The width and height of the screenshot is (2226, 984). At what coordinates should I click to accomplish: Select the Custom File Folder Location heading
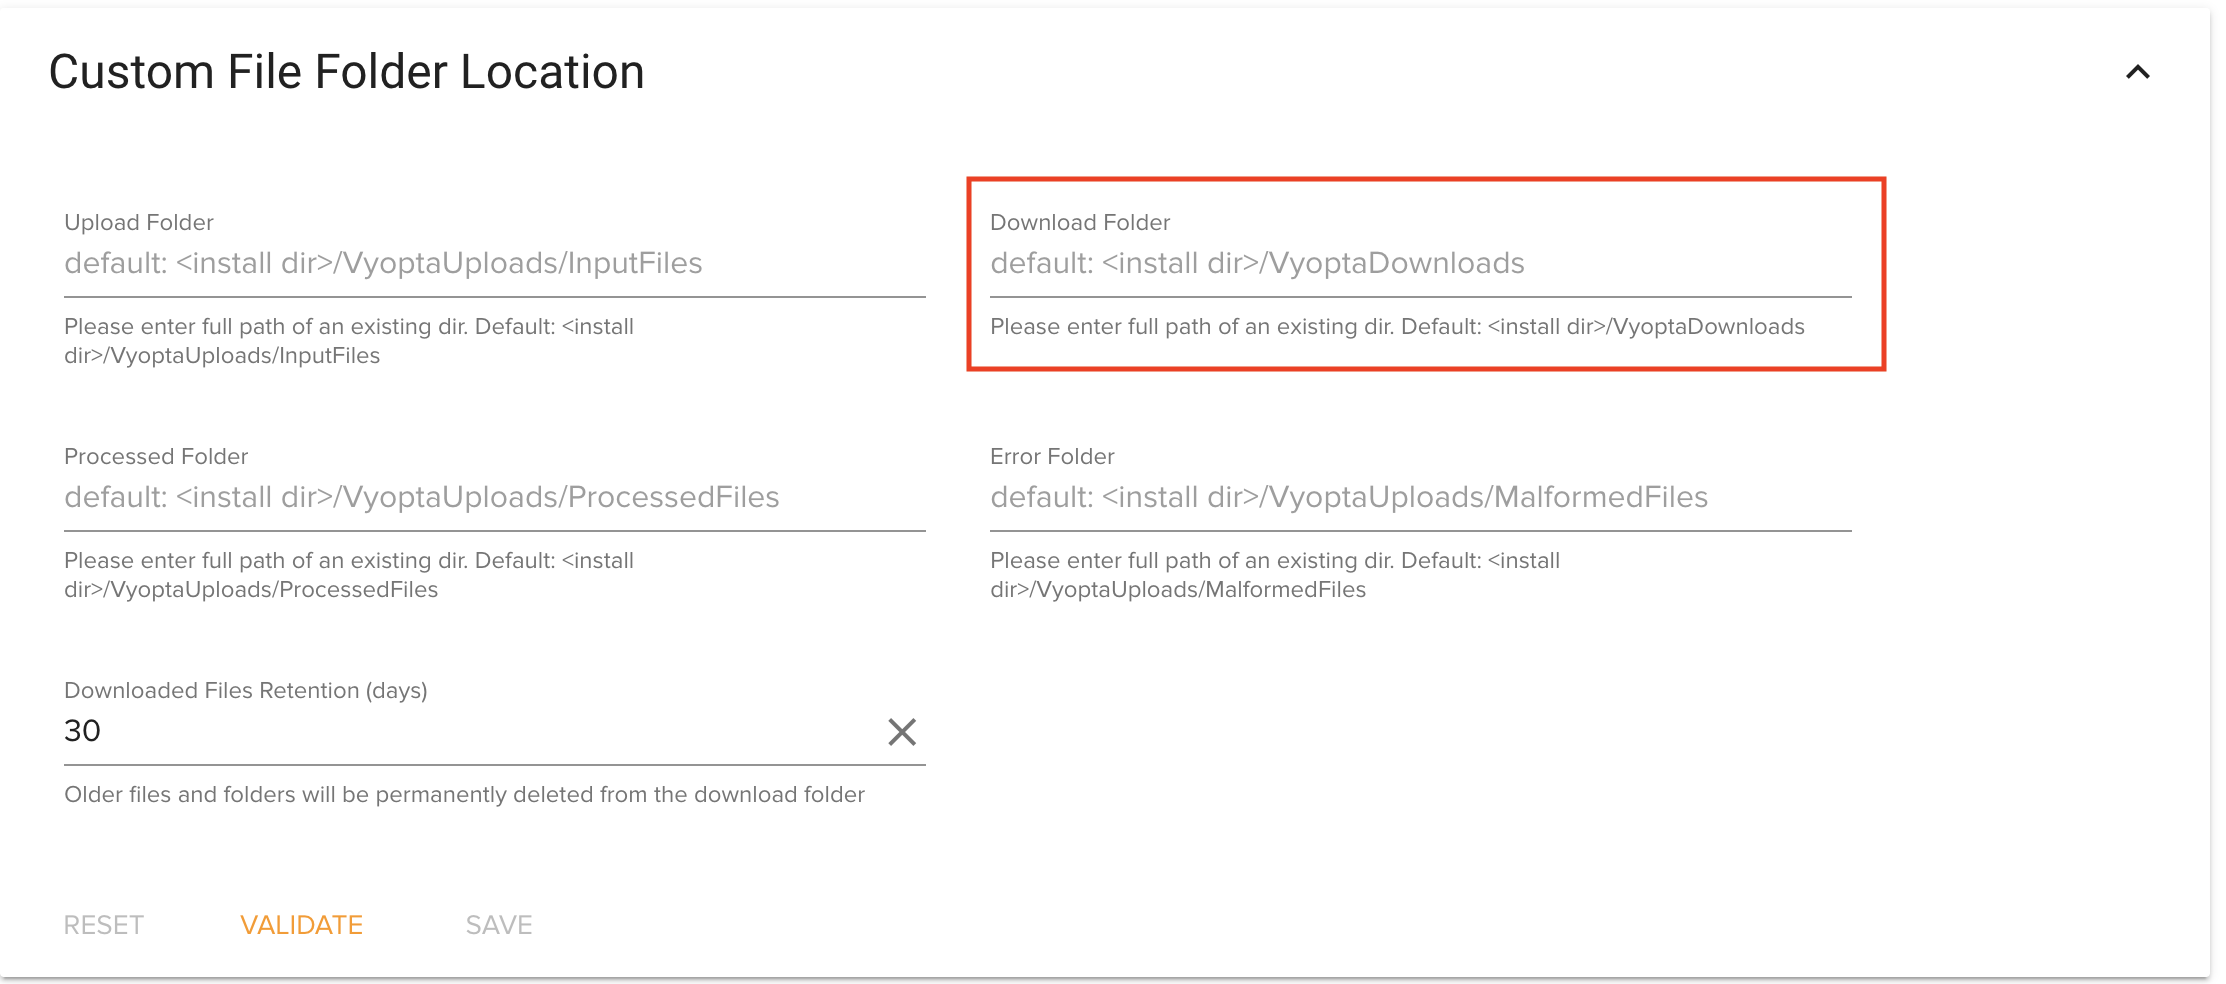point(346,72)
